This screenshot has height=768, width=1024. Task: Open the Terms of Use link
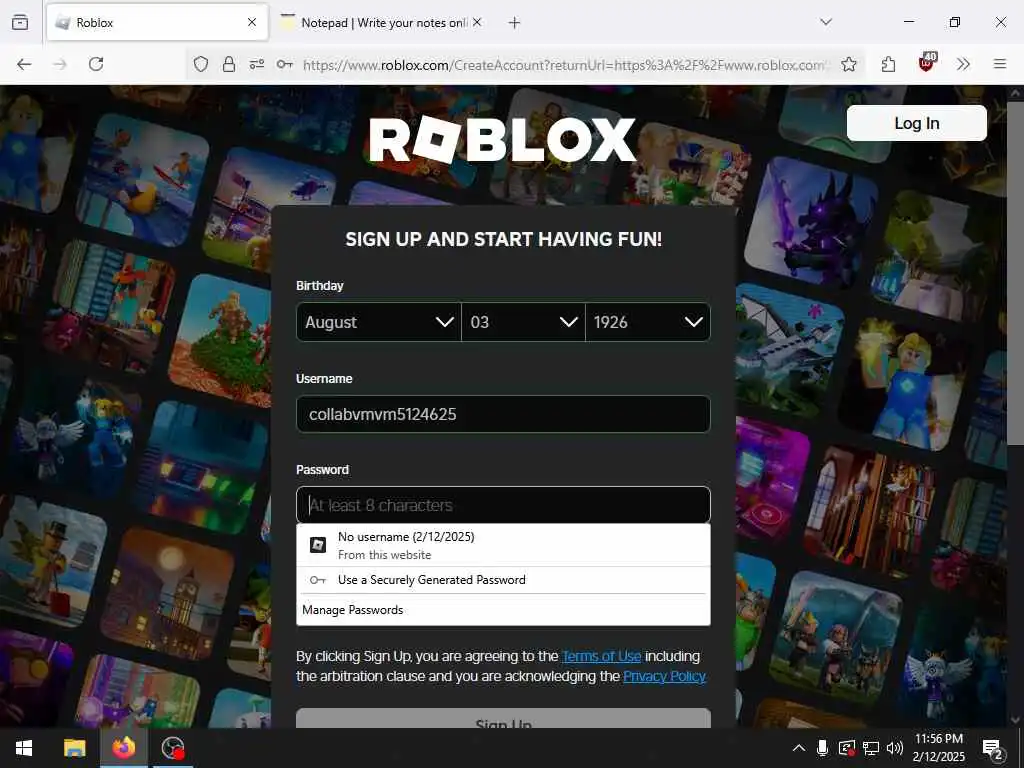[x=601, y=656]
